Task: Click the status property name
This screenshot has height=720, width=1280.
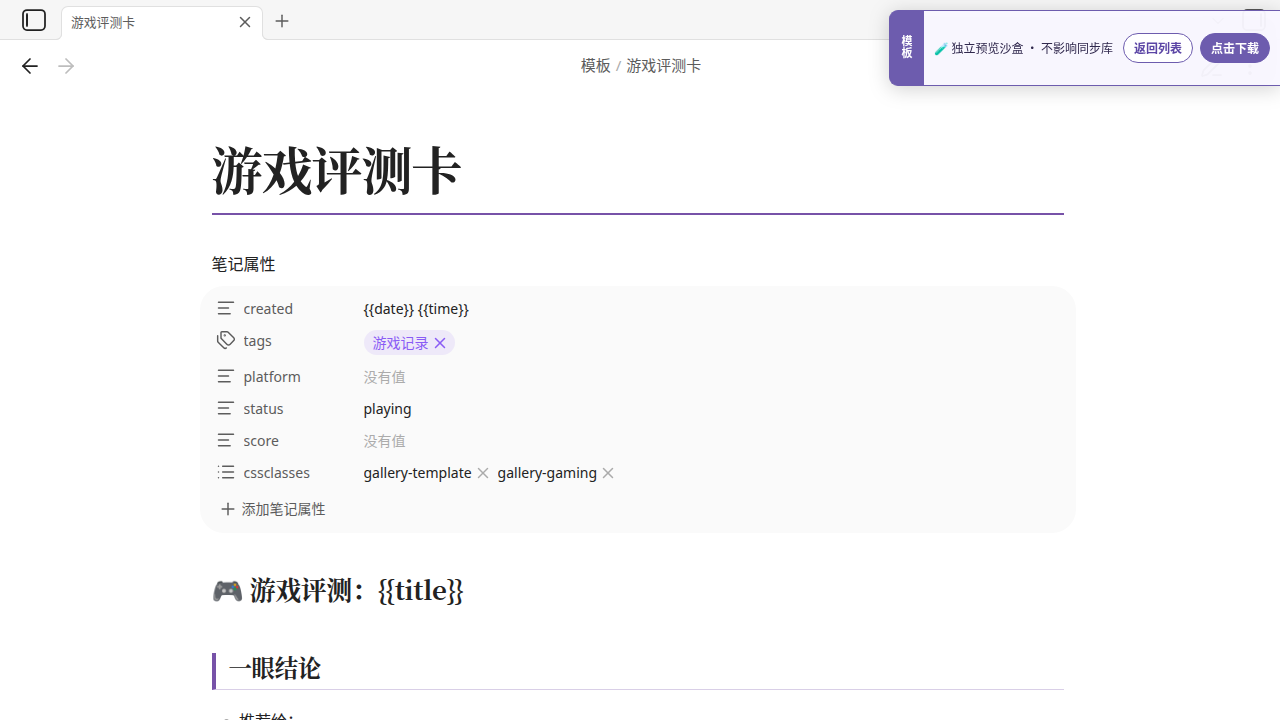Action: click(263, 409)
